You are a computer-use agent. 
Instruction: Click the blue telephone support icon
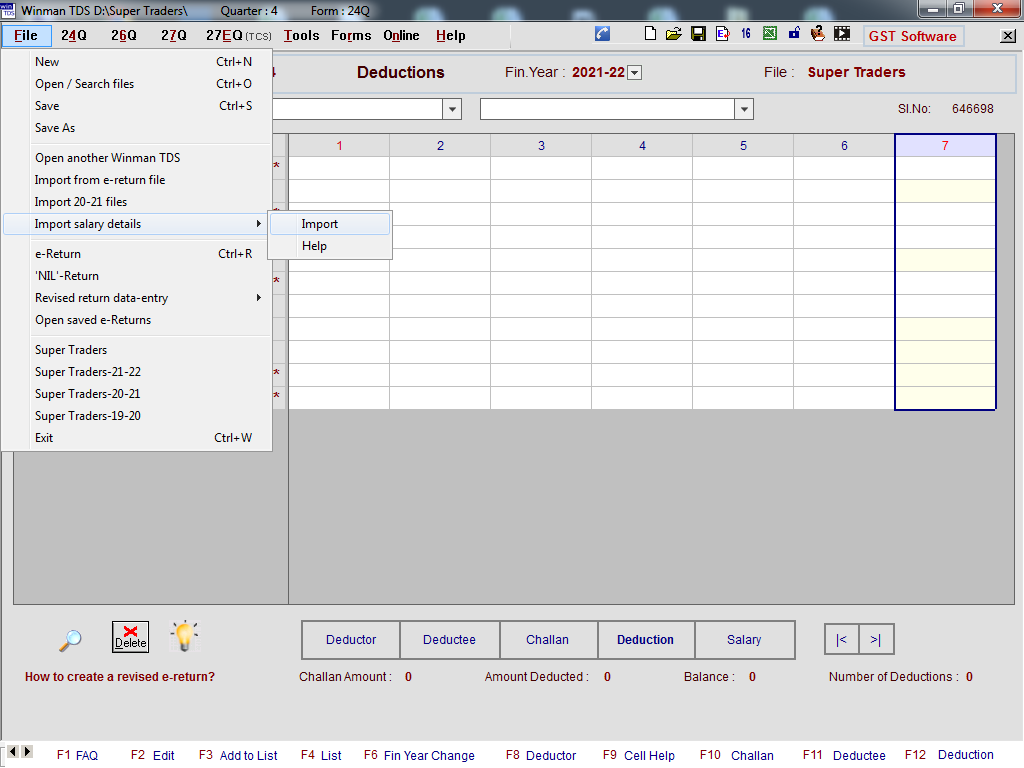[602, 34]
